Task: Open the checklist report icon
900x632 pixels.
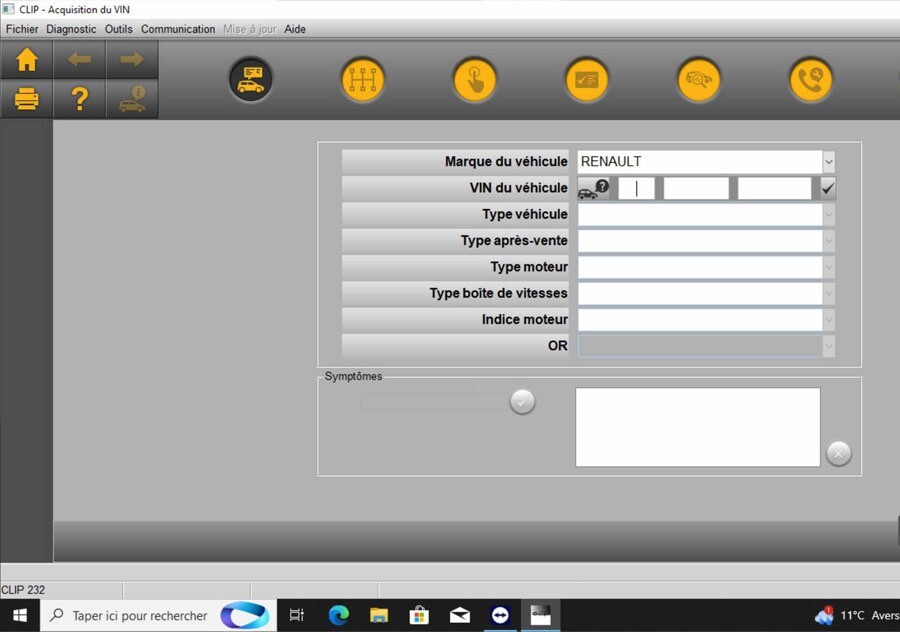Action: pos(587,80)
